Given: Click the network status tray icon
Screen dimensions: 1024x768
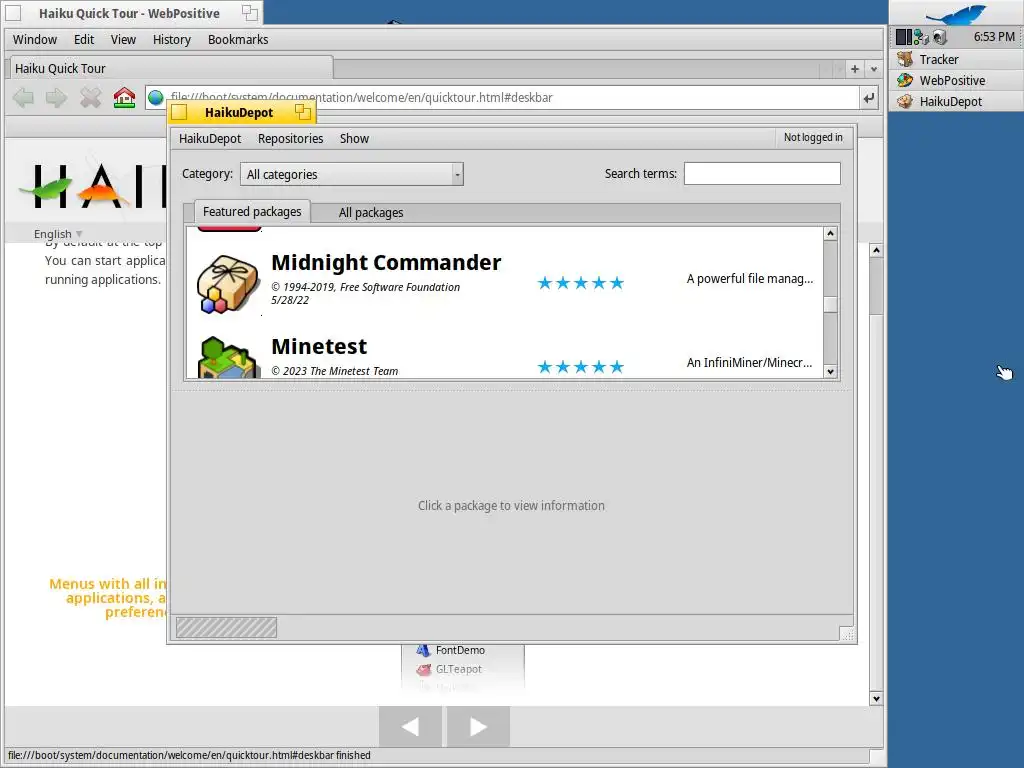Looking at the screenshot, I should click(x=921, y=37).
